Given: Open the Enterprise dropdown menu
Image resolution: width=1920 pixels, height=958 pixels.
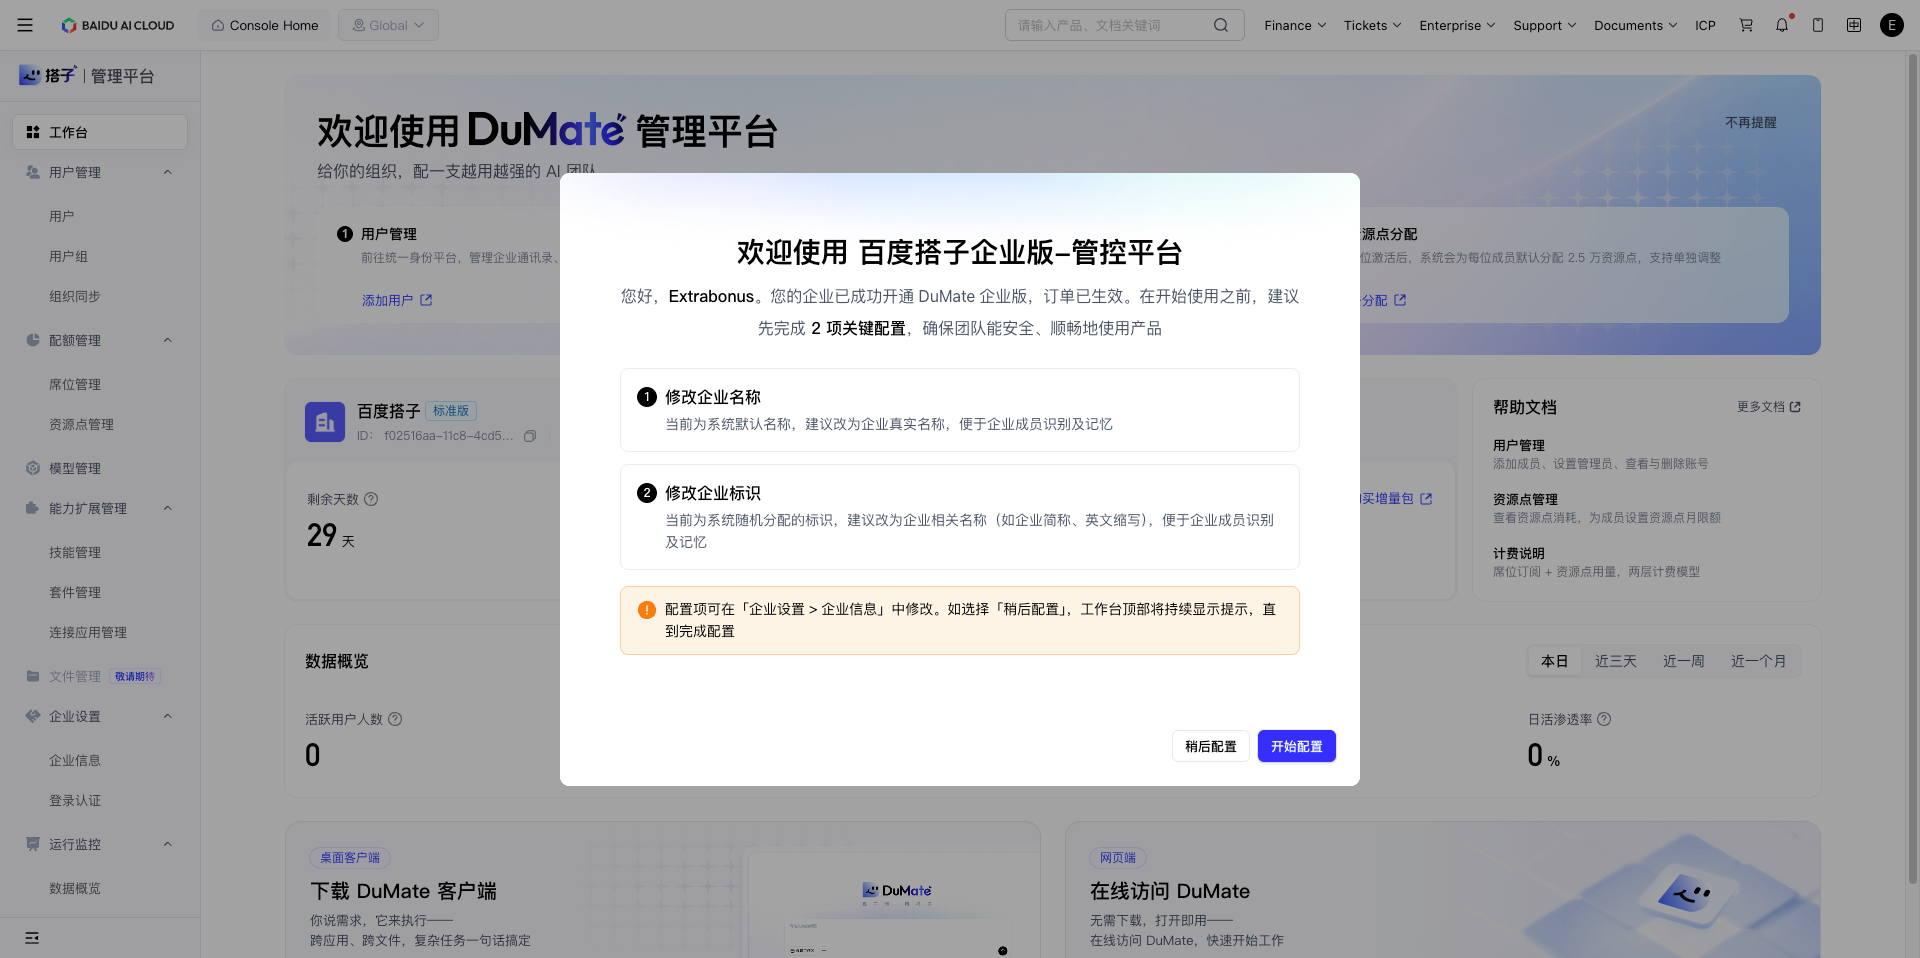Looking at the screenshot, I should pos(1457,25).
